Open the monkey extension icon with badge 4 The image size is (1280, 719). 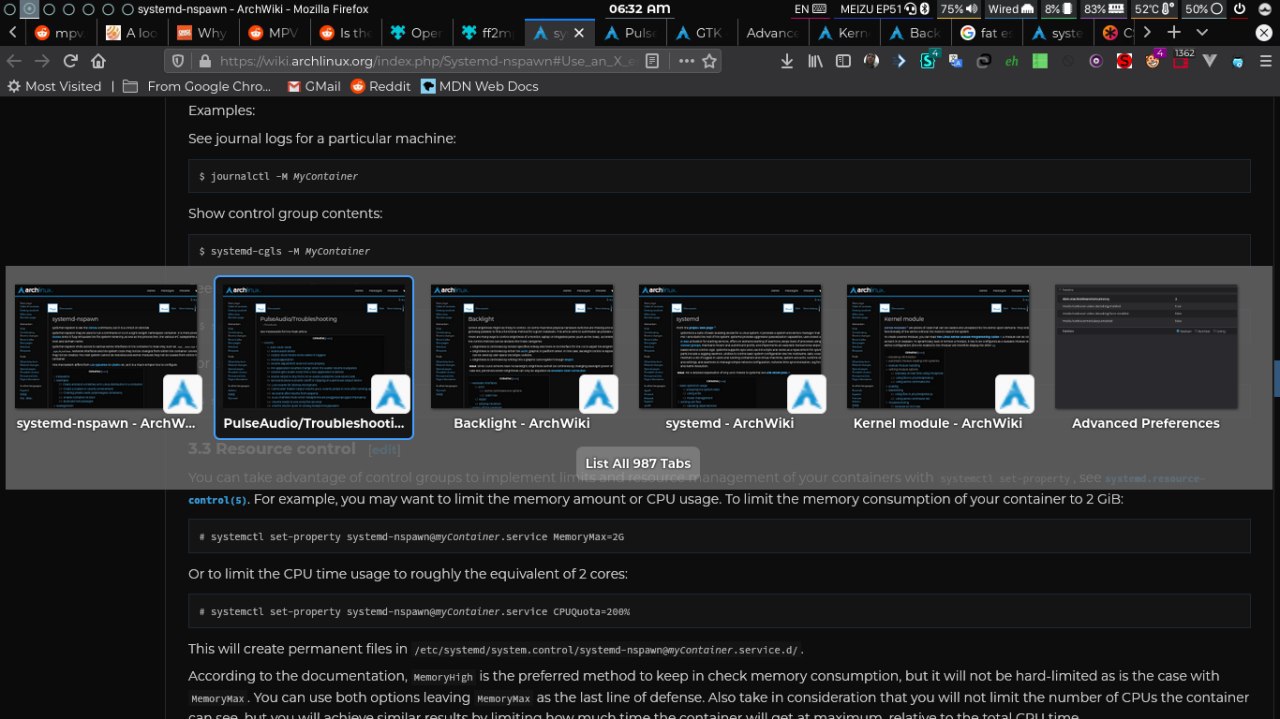tap(1153, 60)
